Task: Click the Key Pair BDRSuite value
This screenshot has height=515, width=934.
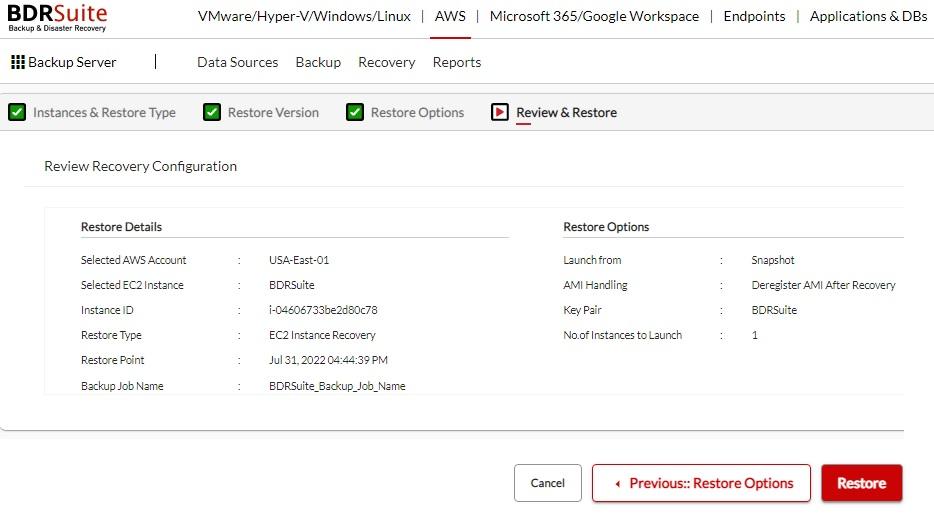Action: 774,310
